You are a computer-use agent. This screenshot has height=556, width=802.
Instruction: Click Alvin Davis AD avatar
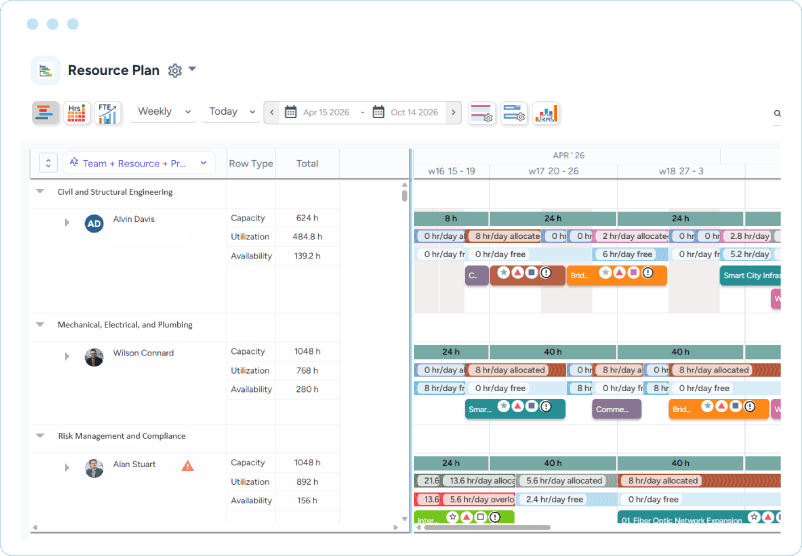tap(94, 224)
